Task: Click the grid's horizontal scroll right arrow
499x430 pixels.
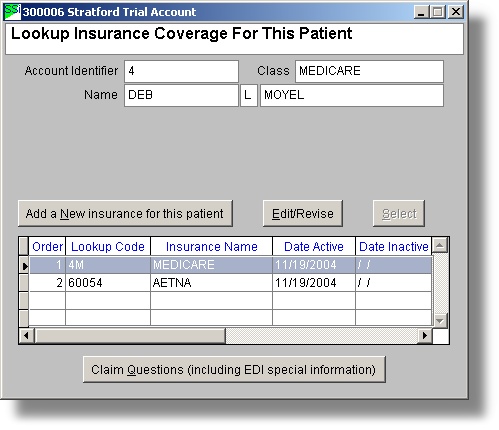Action: pyautogui.click(x=425, y=335)
